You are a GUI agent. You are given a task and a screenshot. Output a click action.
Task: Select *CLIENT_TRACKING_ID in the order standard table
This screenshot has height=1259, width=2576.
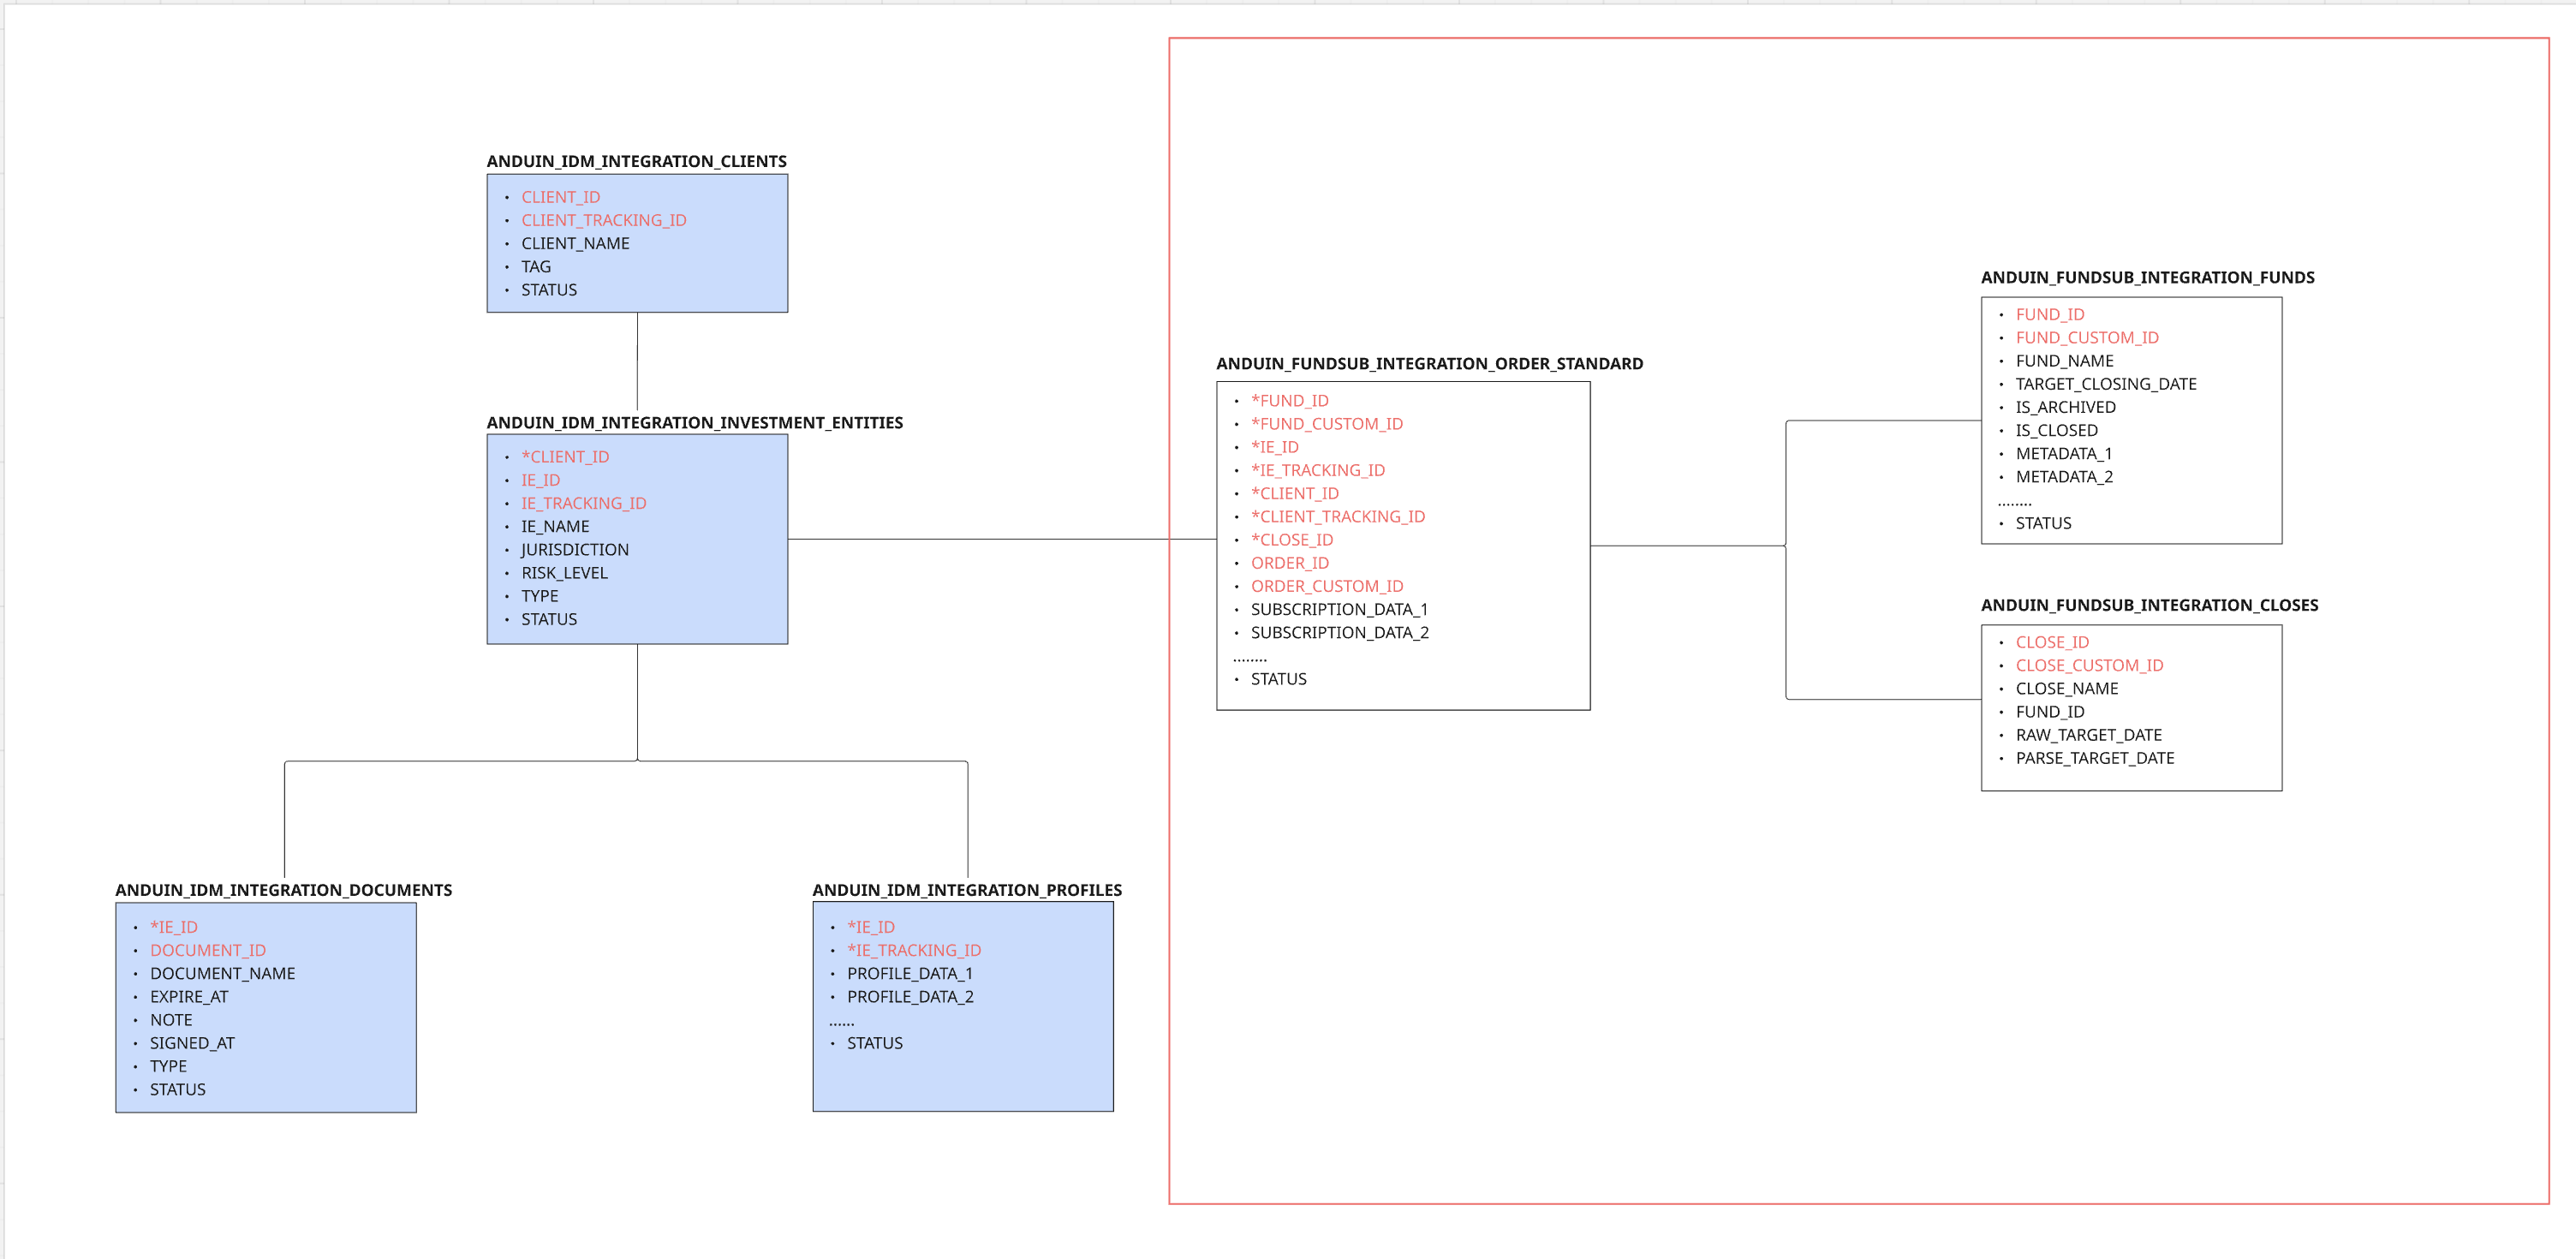(1337, 516)
